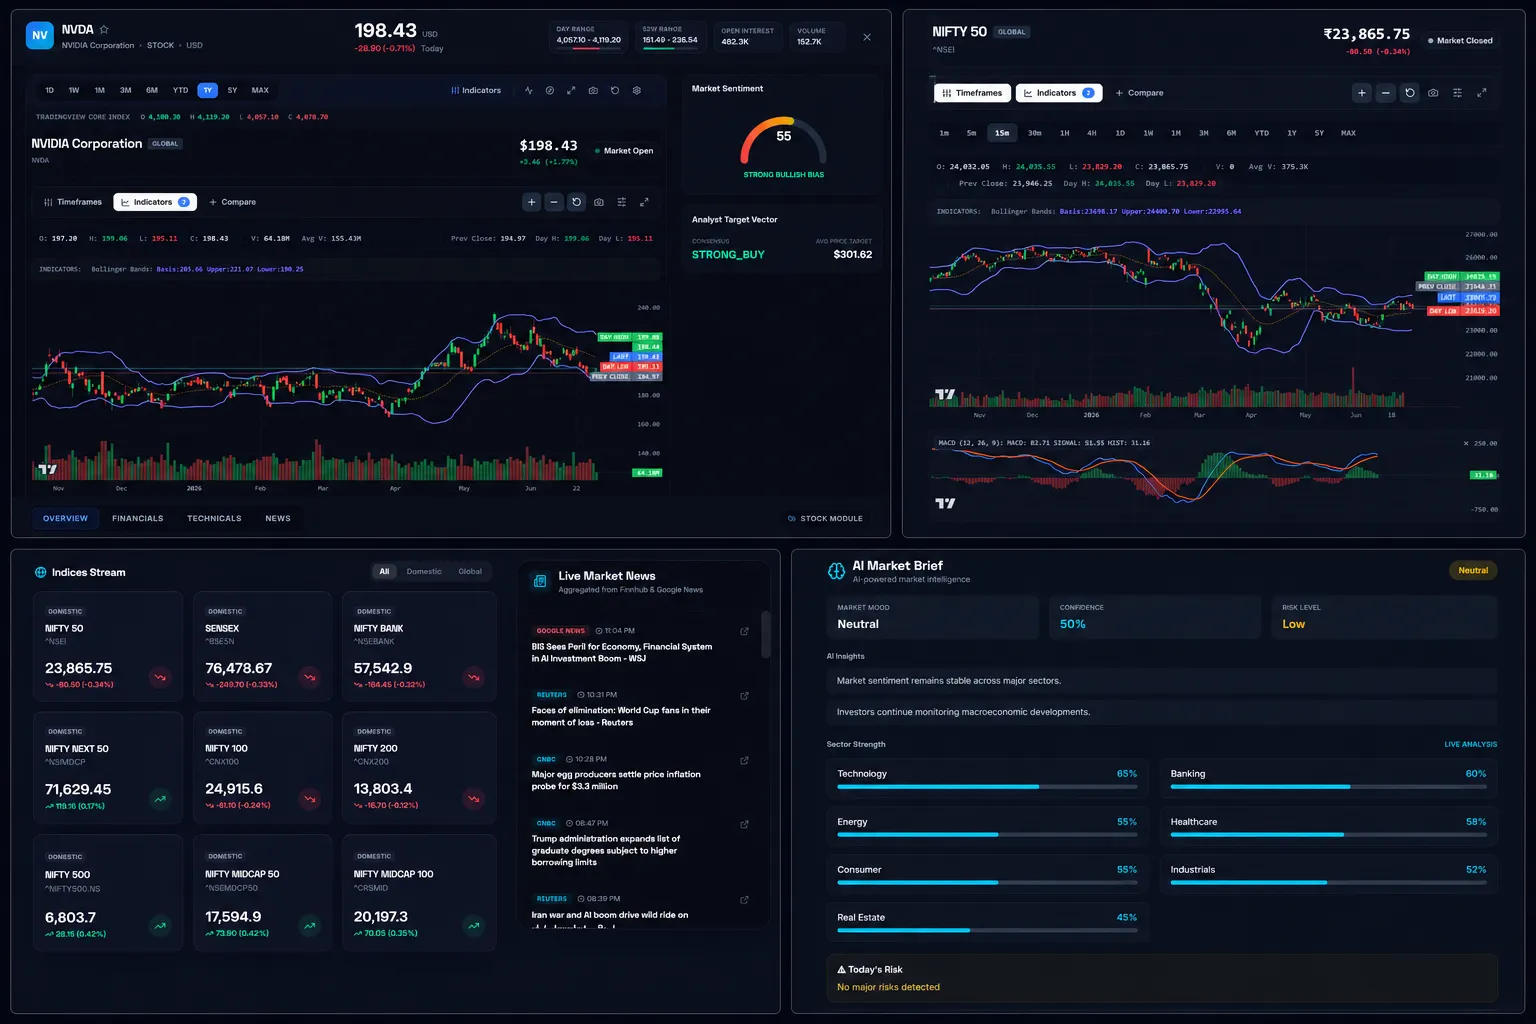Click the Market Open badge for NVIDIA

click(624, 151)
